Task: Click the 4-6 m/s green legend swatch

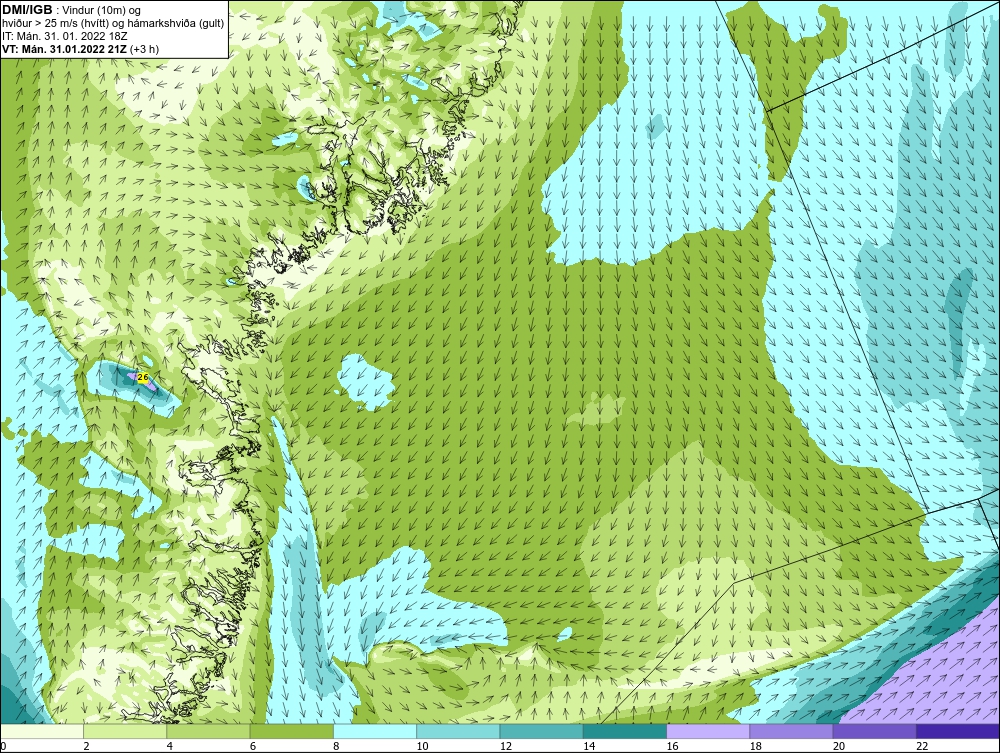Action: click(208, 731)
